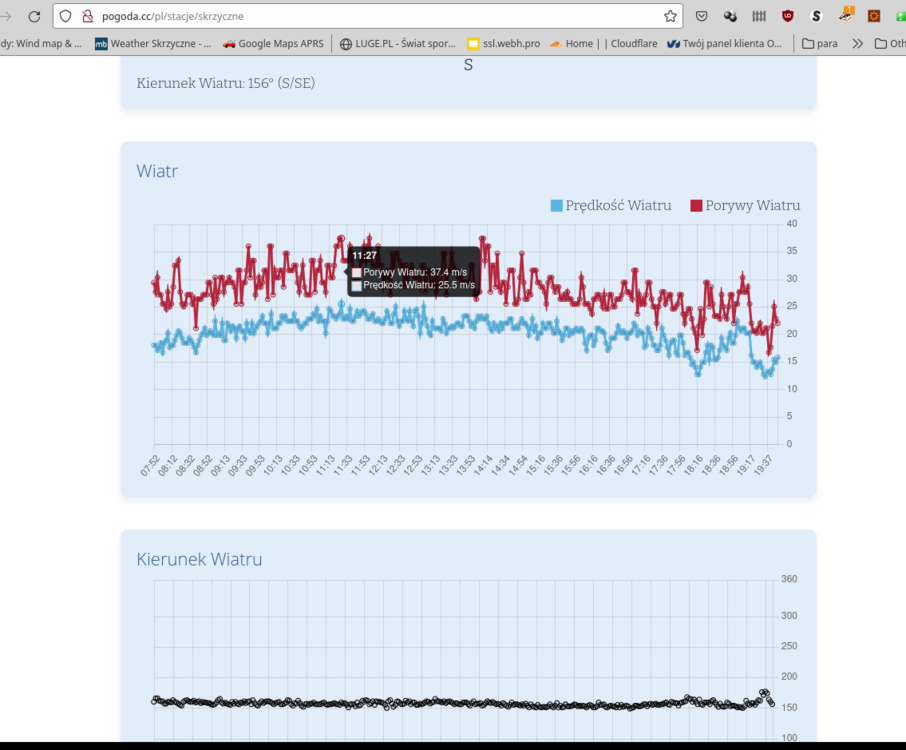Bookmark this page with the star icon
Screen dimensions: 906x750
tap(670, 16)
